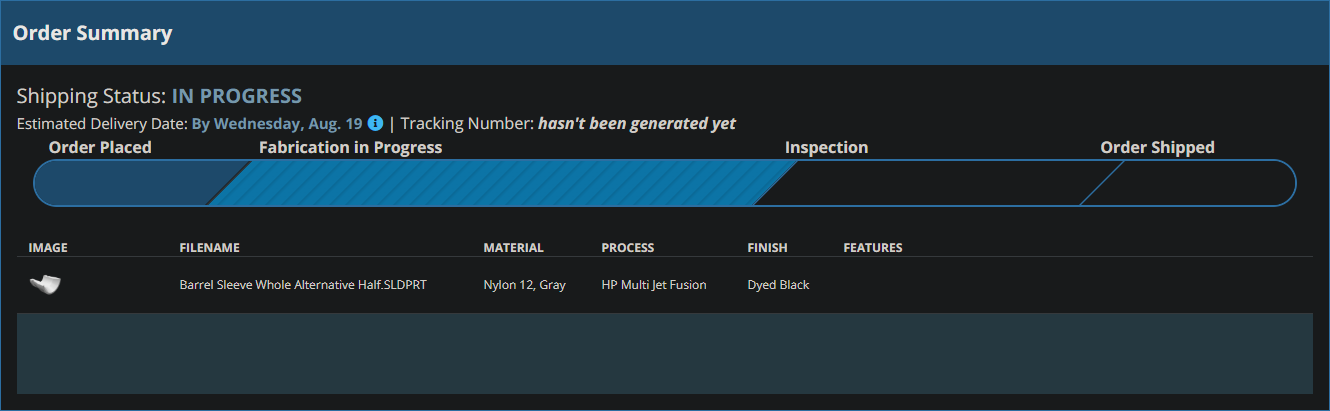
Task: Click the IN PROGRESS shipping status text
Action: coord(237,96)
